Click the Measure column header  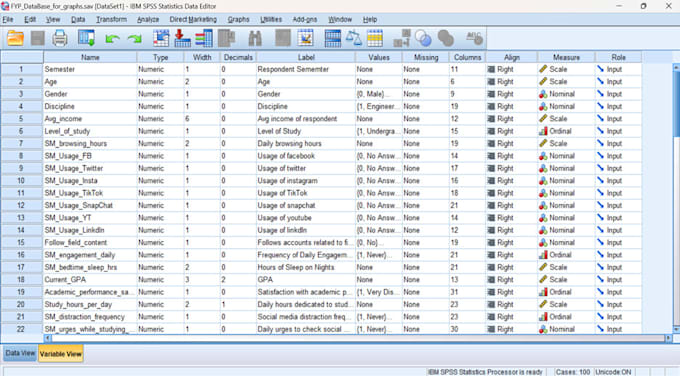tap(566, 57)
